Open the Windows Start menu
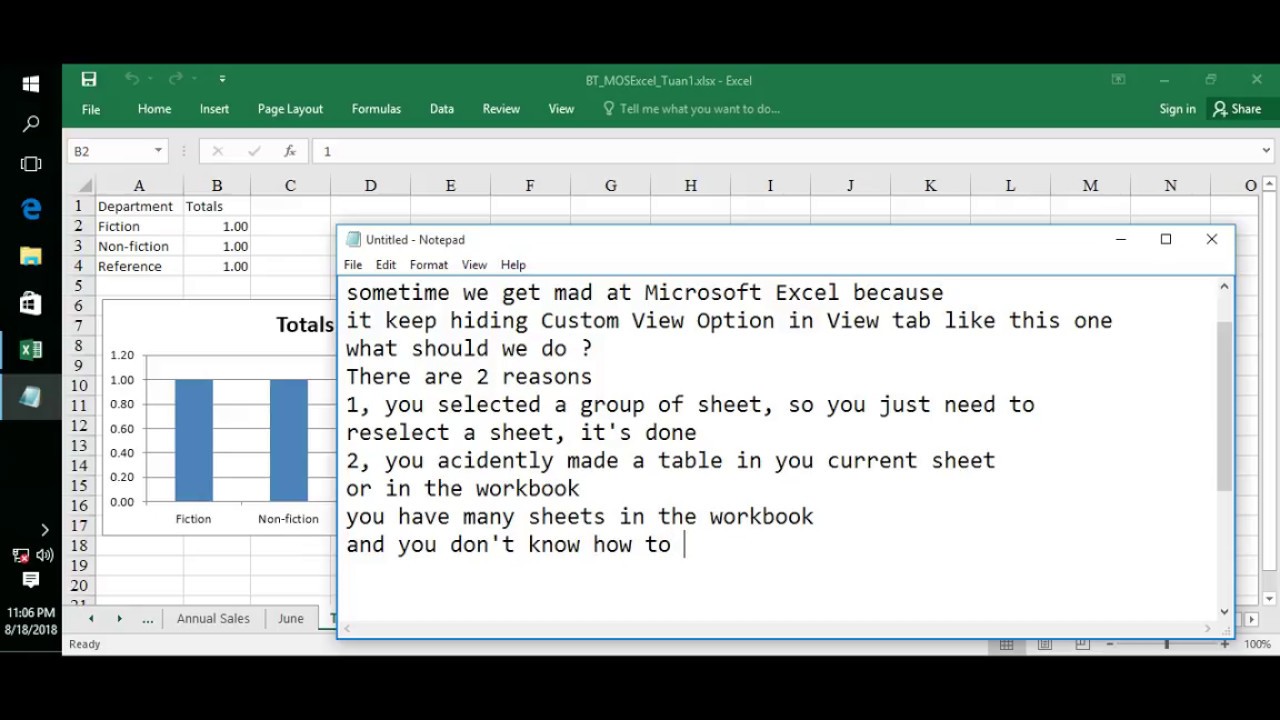This screenshot has height=720, width=1280. [31, 84]
